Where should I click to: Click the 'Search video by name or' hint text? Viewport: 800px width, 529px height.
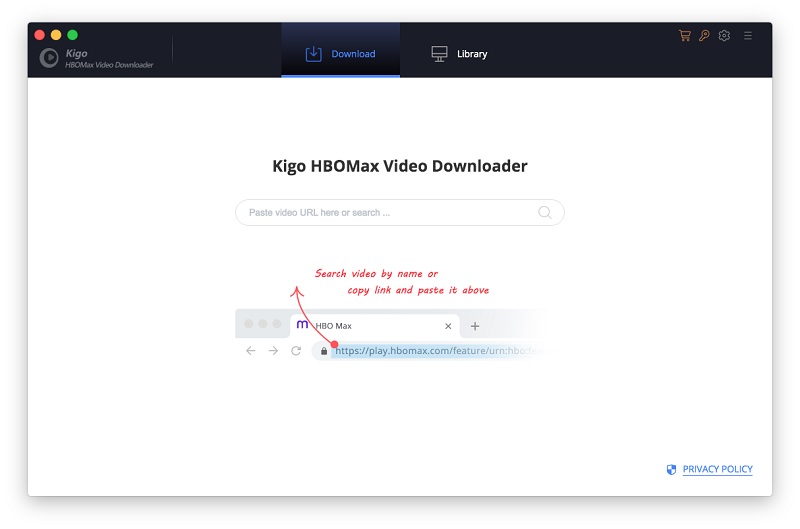[376, 273]
